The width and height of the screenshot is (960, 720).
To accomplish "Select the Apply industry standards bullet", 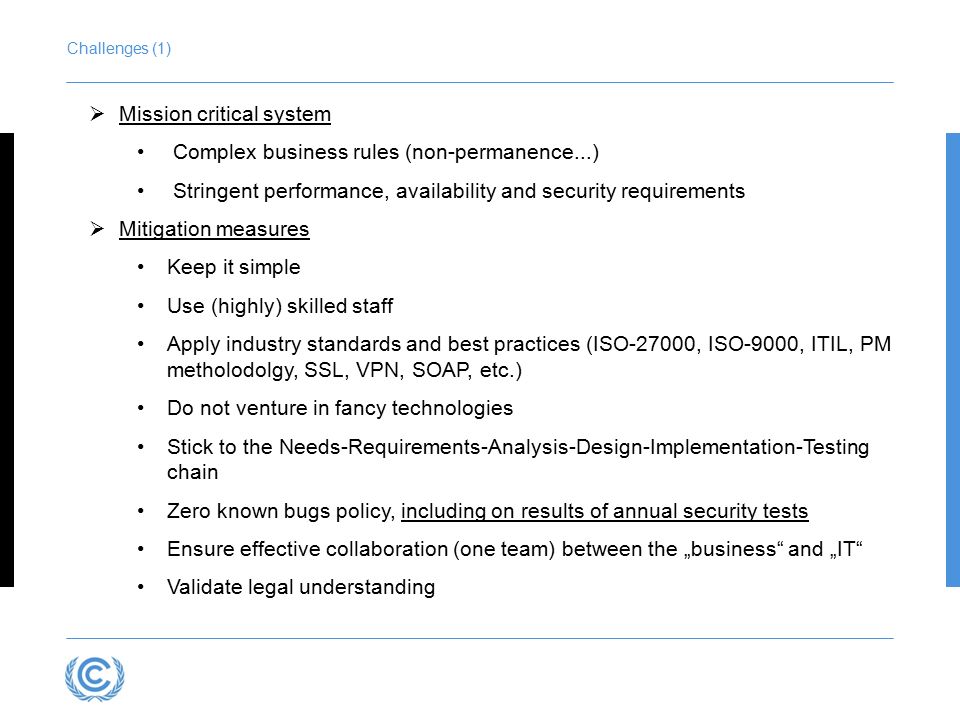I will [x=529, y=357].
